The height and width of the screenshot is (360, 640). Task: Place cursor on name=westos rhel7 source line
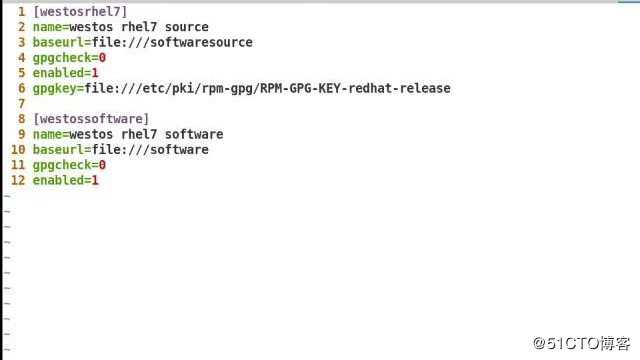(120, 27)
